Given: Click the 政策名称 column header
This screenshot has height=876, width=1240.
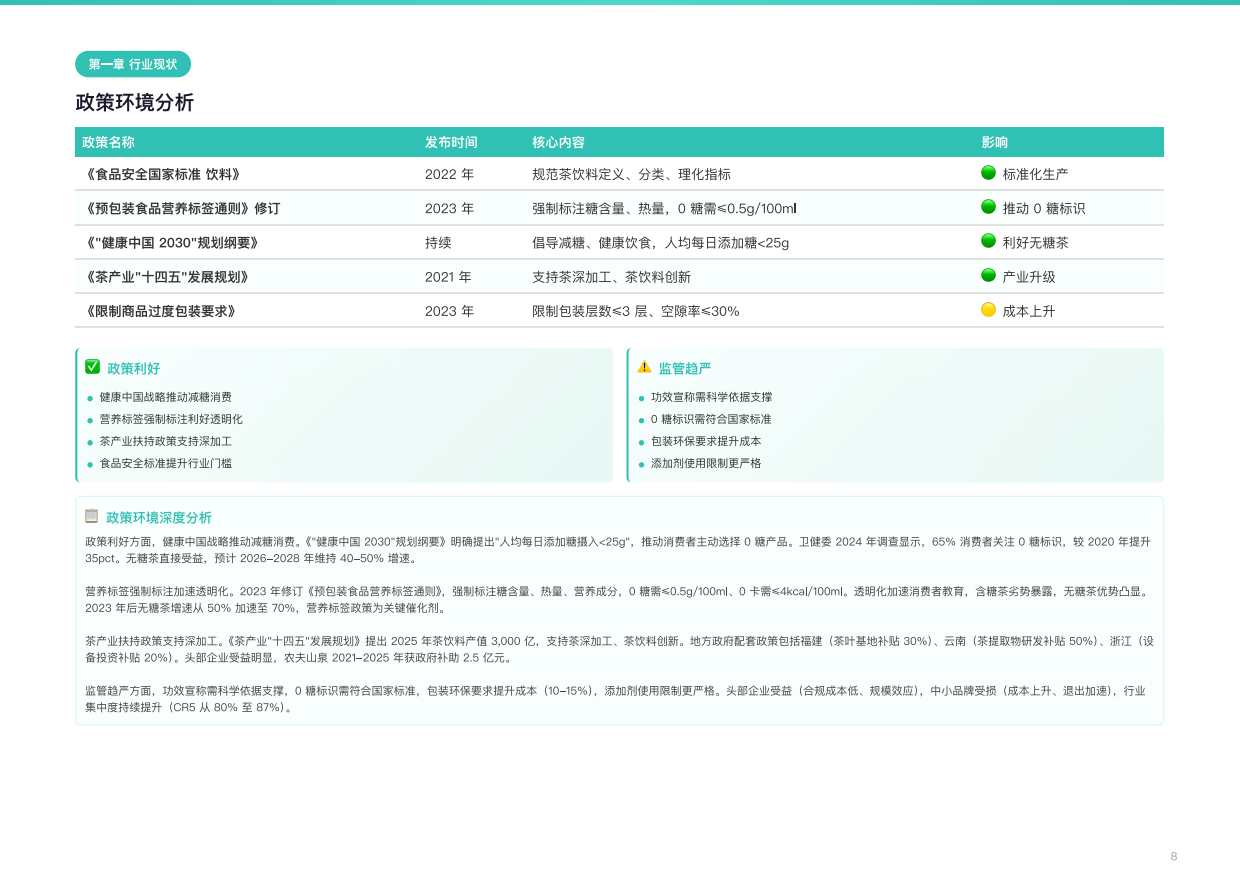Looking at the screenshot, I should (x=108, y=142).
